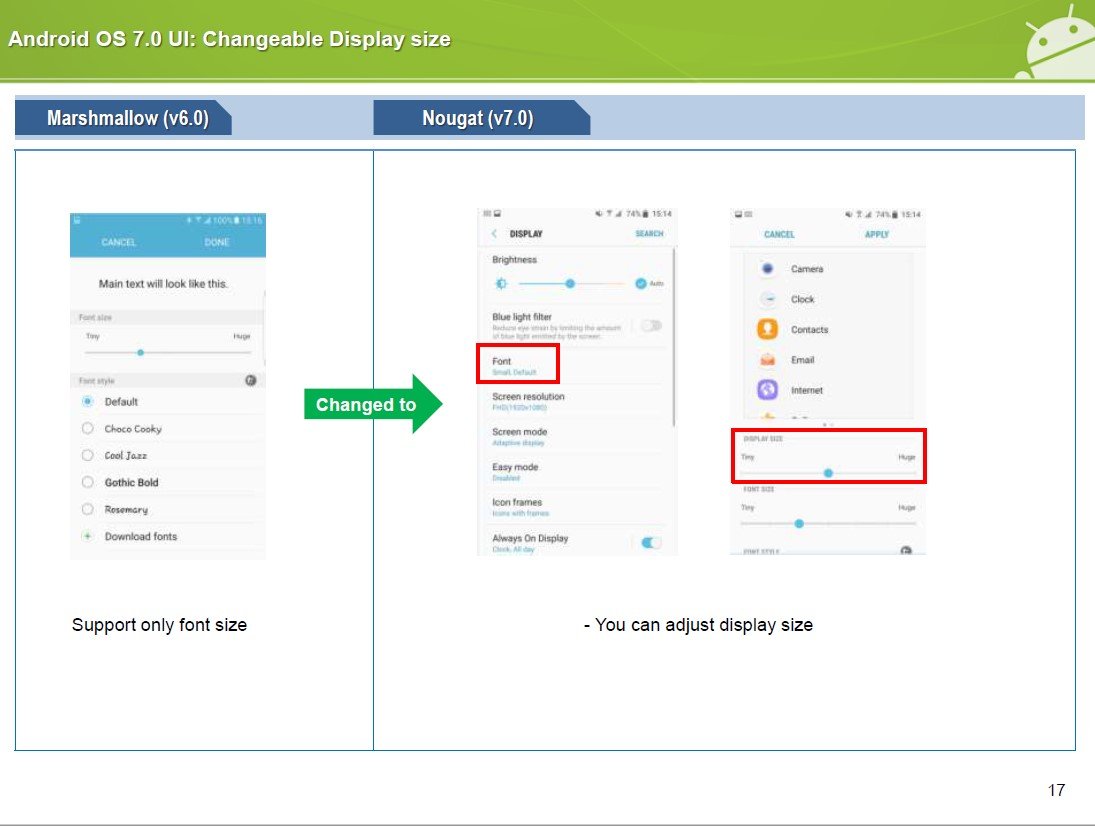Turn off the Always On Display switch
This screenshot has height=826, width=1095.
[x=651, y=542]
